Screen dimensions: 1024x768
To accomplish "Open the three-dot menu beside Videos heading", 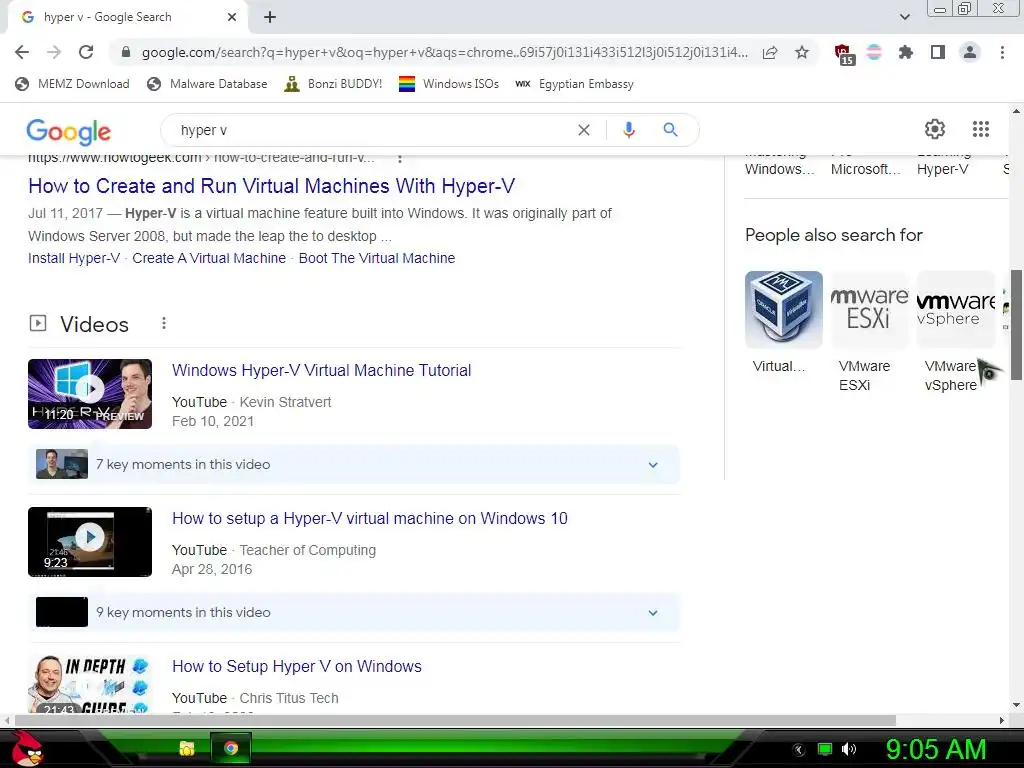I will pos(163,323).
